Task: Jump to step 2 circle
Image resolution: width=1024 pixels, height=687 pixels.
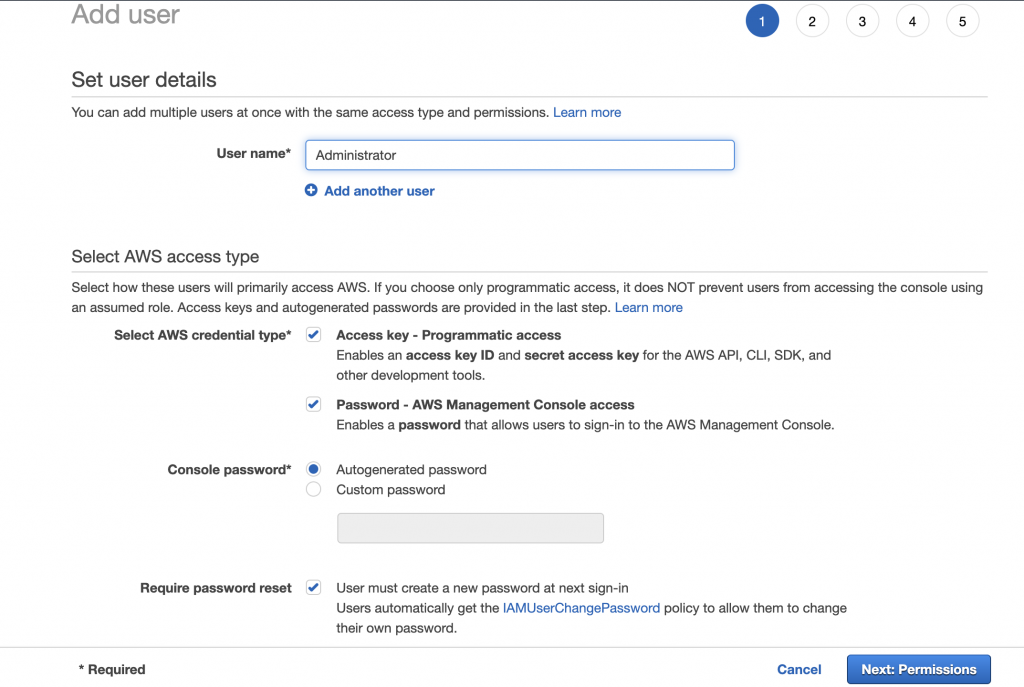Action: 812,21
